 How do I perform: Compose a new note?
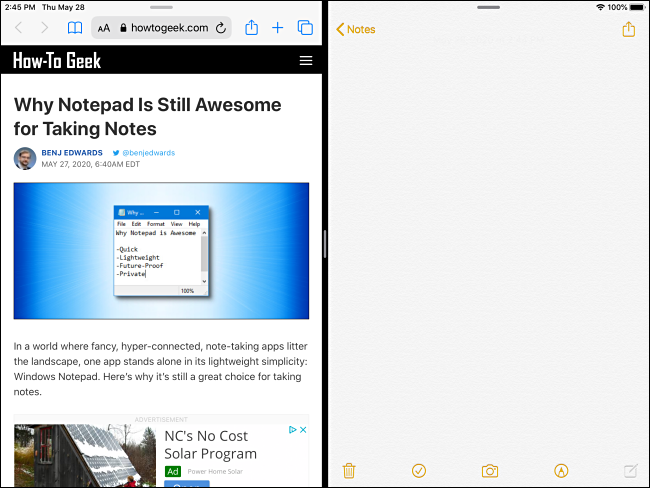point(631,471)
